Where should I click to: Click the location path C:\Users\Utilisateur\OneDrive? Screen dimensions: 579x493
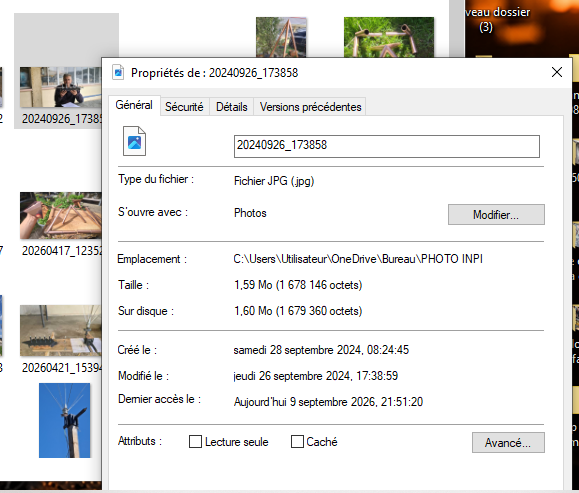[x=358, y=259]
